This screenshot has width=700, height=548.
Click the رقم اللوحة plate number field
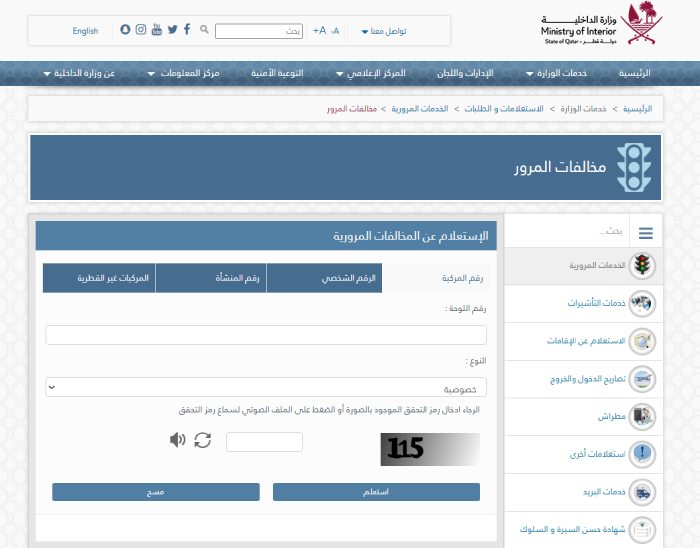(266, 335)
